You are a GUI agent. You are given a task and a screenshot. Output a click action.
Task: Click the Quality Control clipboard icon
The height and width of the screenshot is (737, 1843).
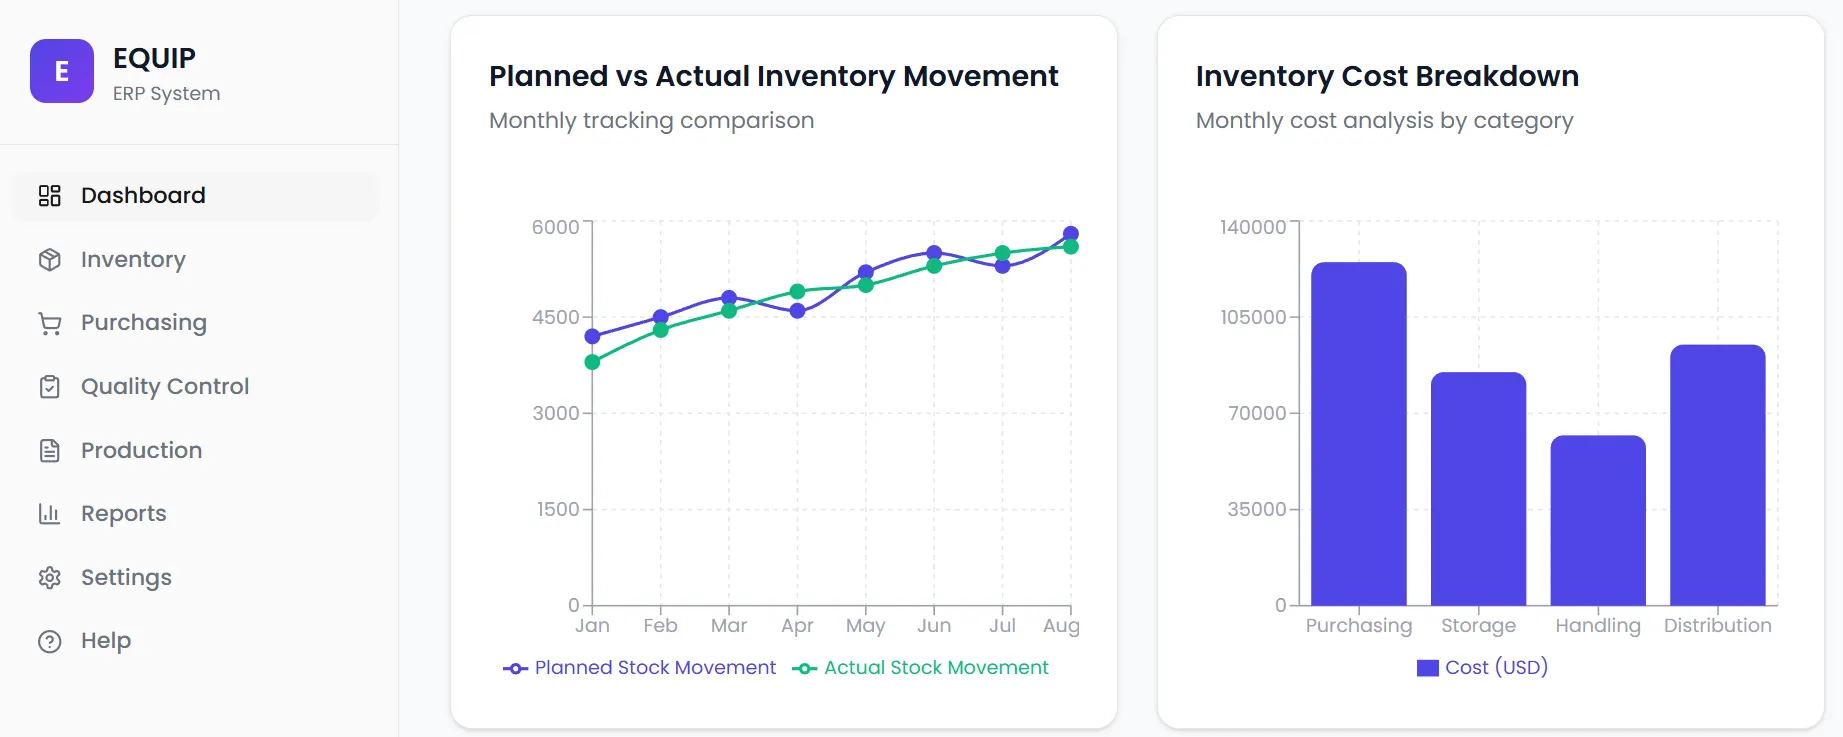(50, 387)
